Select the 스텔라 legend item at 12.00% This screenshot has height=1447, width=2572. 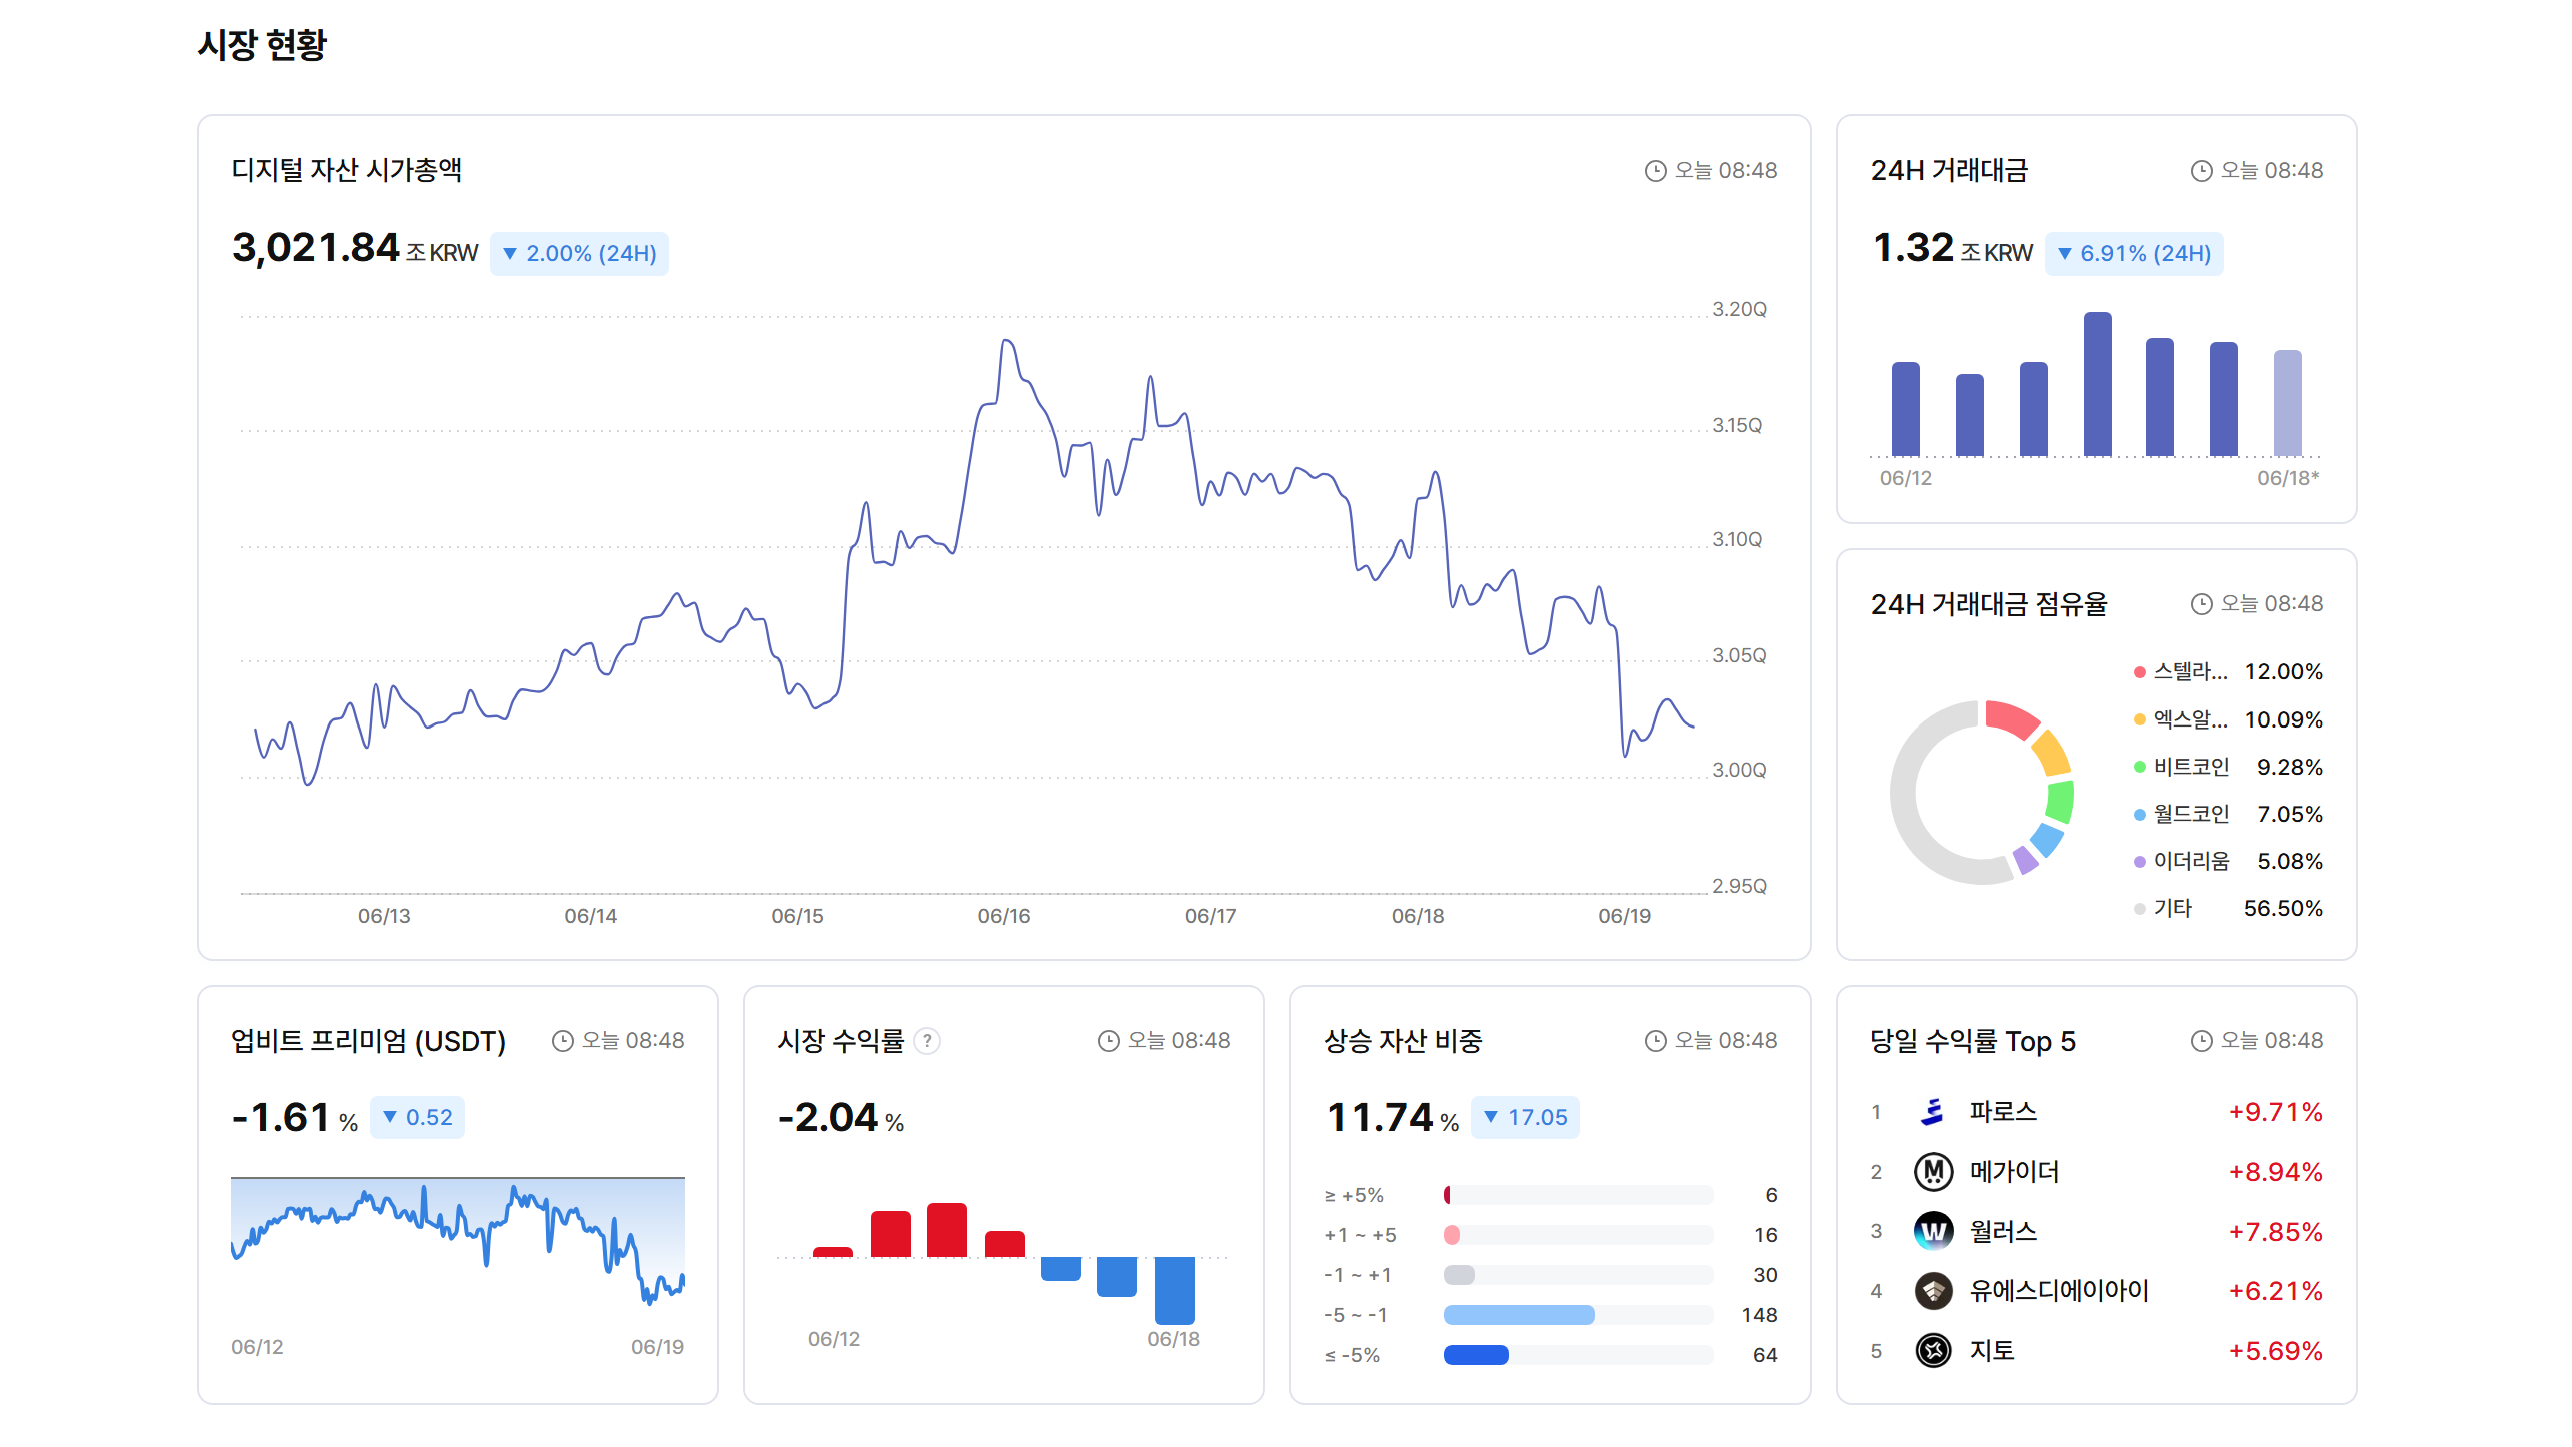pyautogui.click(x=2228, y=671)
